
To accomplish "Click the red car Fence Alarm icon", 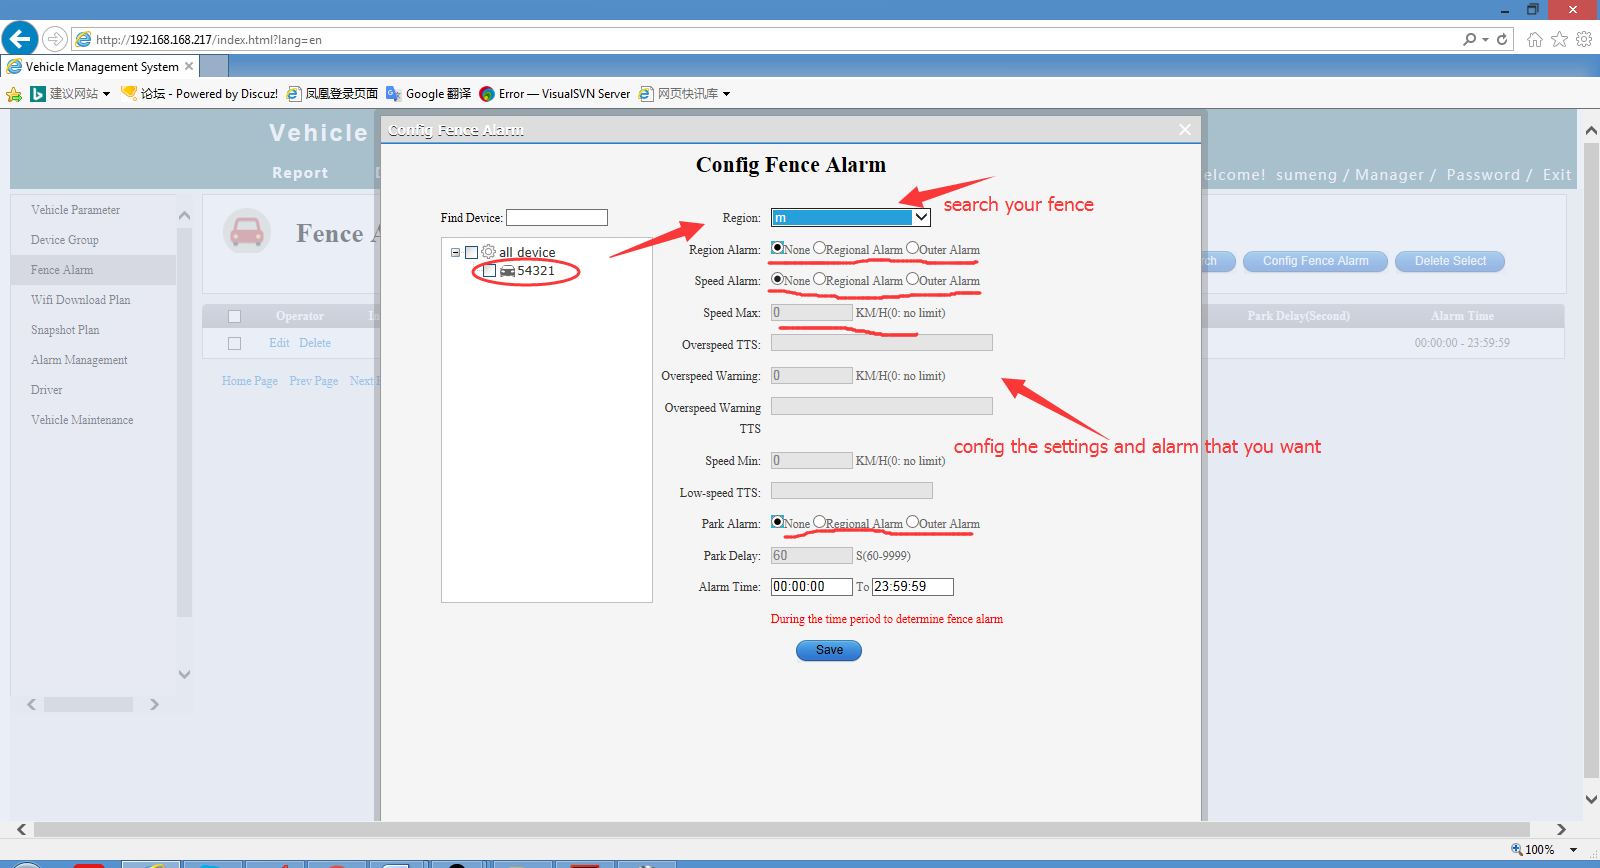I will pos(247,232).
